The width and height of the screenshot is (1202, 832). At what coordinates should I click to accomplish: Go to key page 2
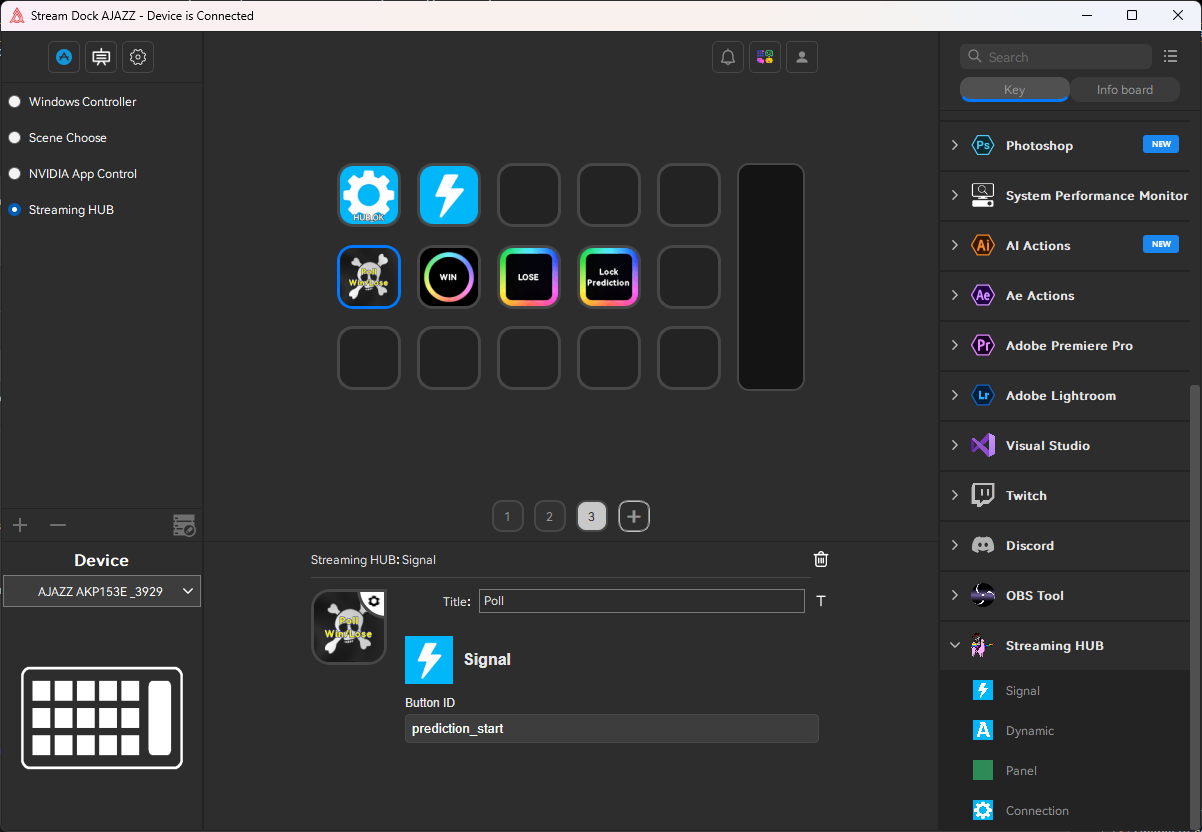coord(550,517)
